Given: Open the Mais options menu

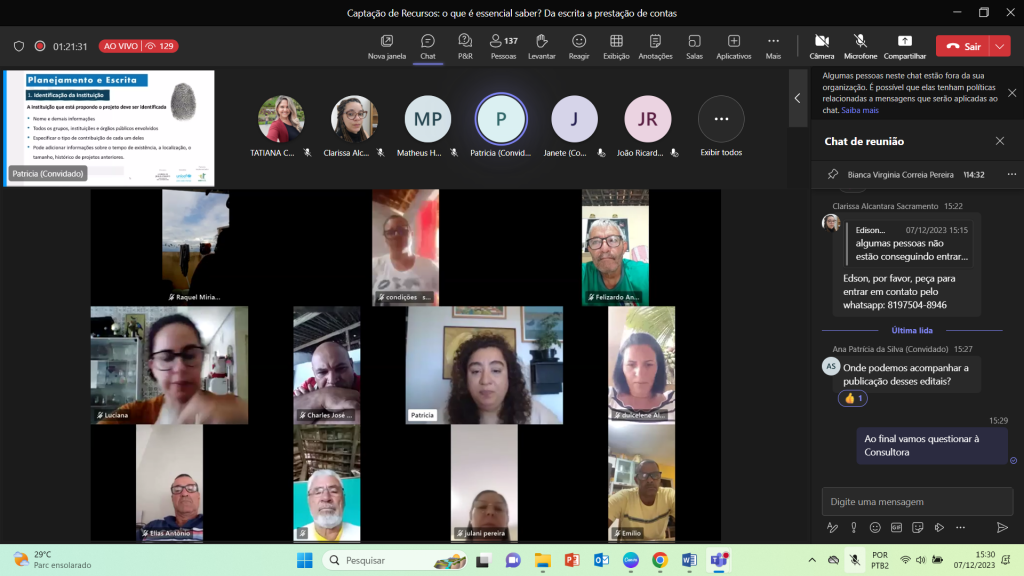Looking at the screenshot, I should pyautogui.click(x=773, y=47).
